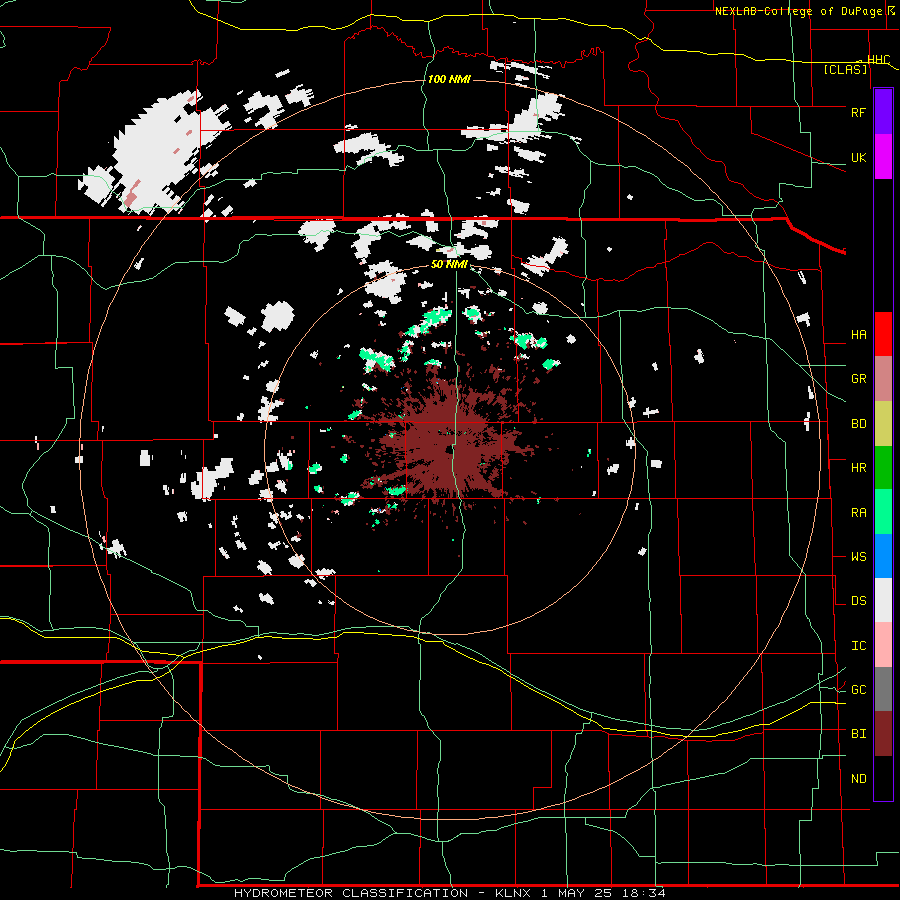Viewport: 900px width, 900px height.
Task: Click the HA legend label
Action: (858, 334)
